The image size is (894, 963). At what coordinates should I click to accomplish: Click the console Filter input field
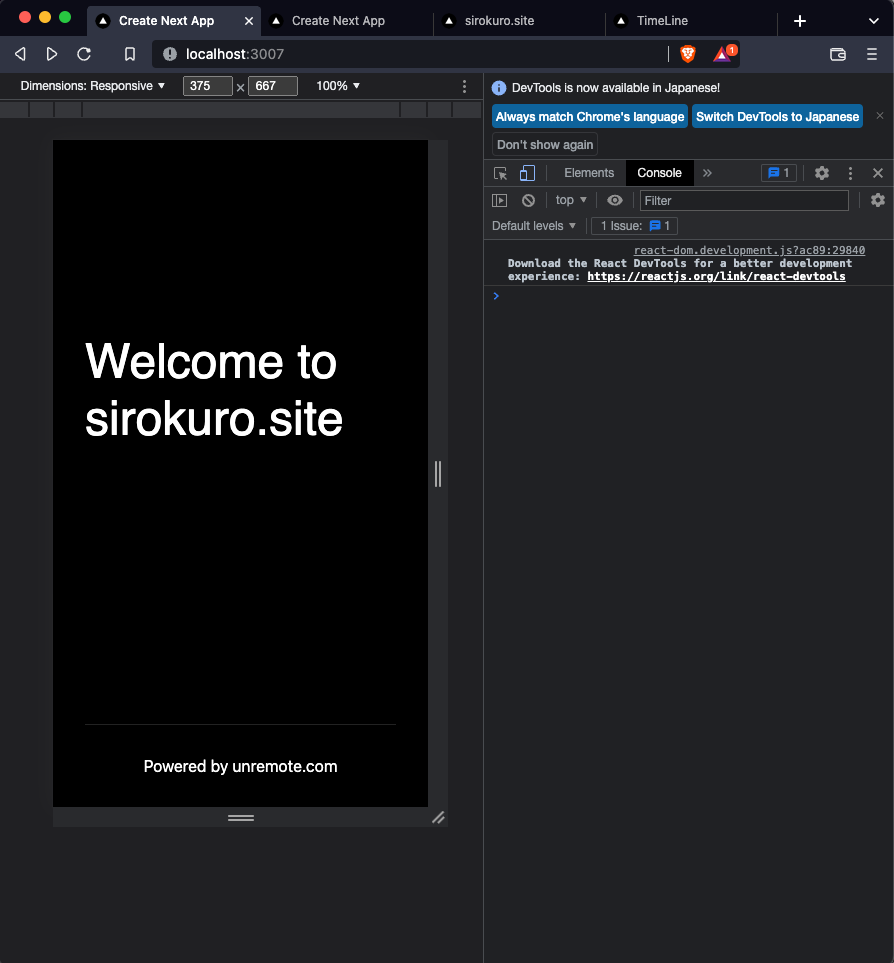744,200
